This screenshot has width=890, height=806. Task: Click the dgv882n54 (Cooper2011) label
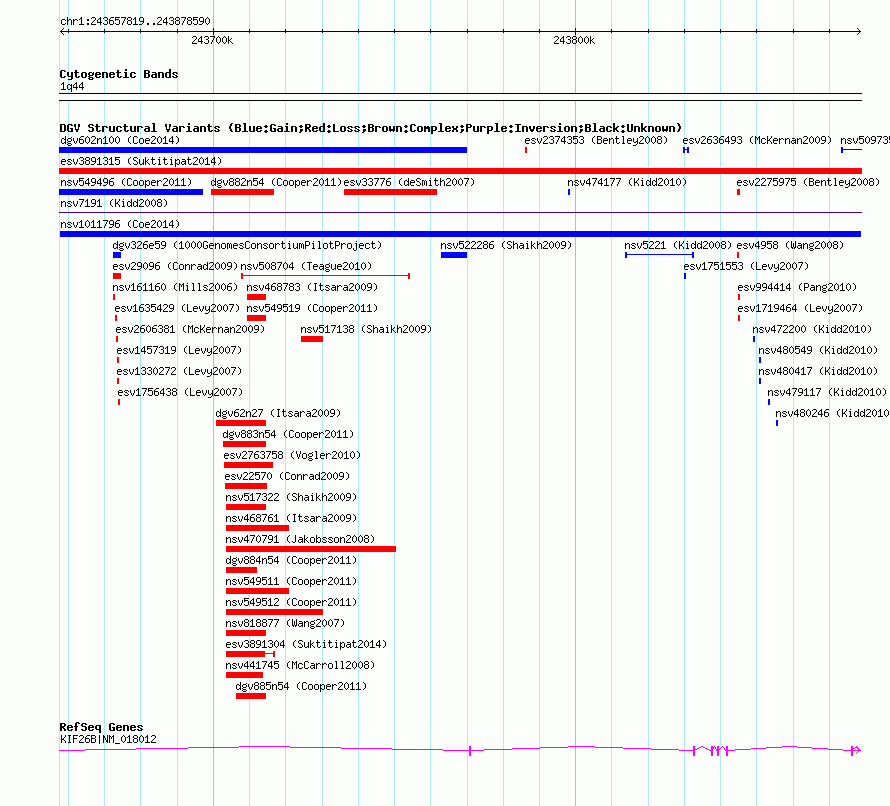click(x=276, y=182)
